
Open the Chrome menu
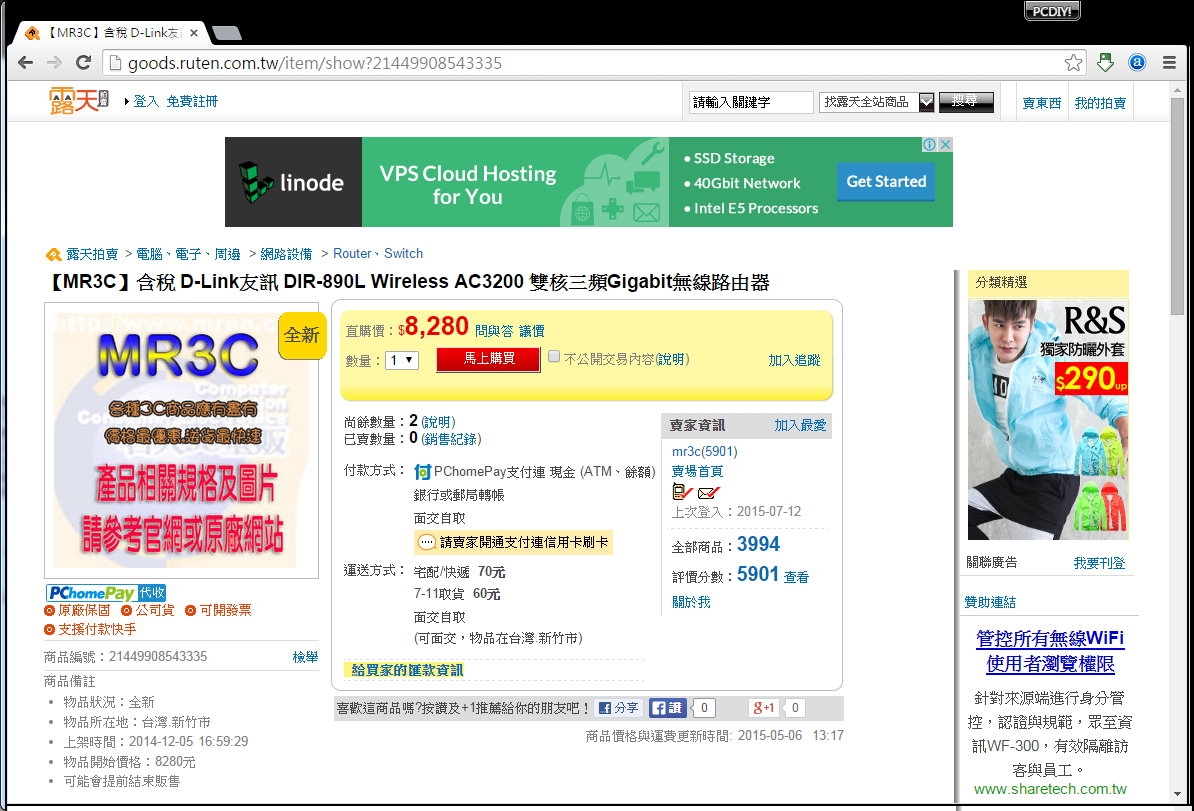[1170, 63]
